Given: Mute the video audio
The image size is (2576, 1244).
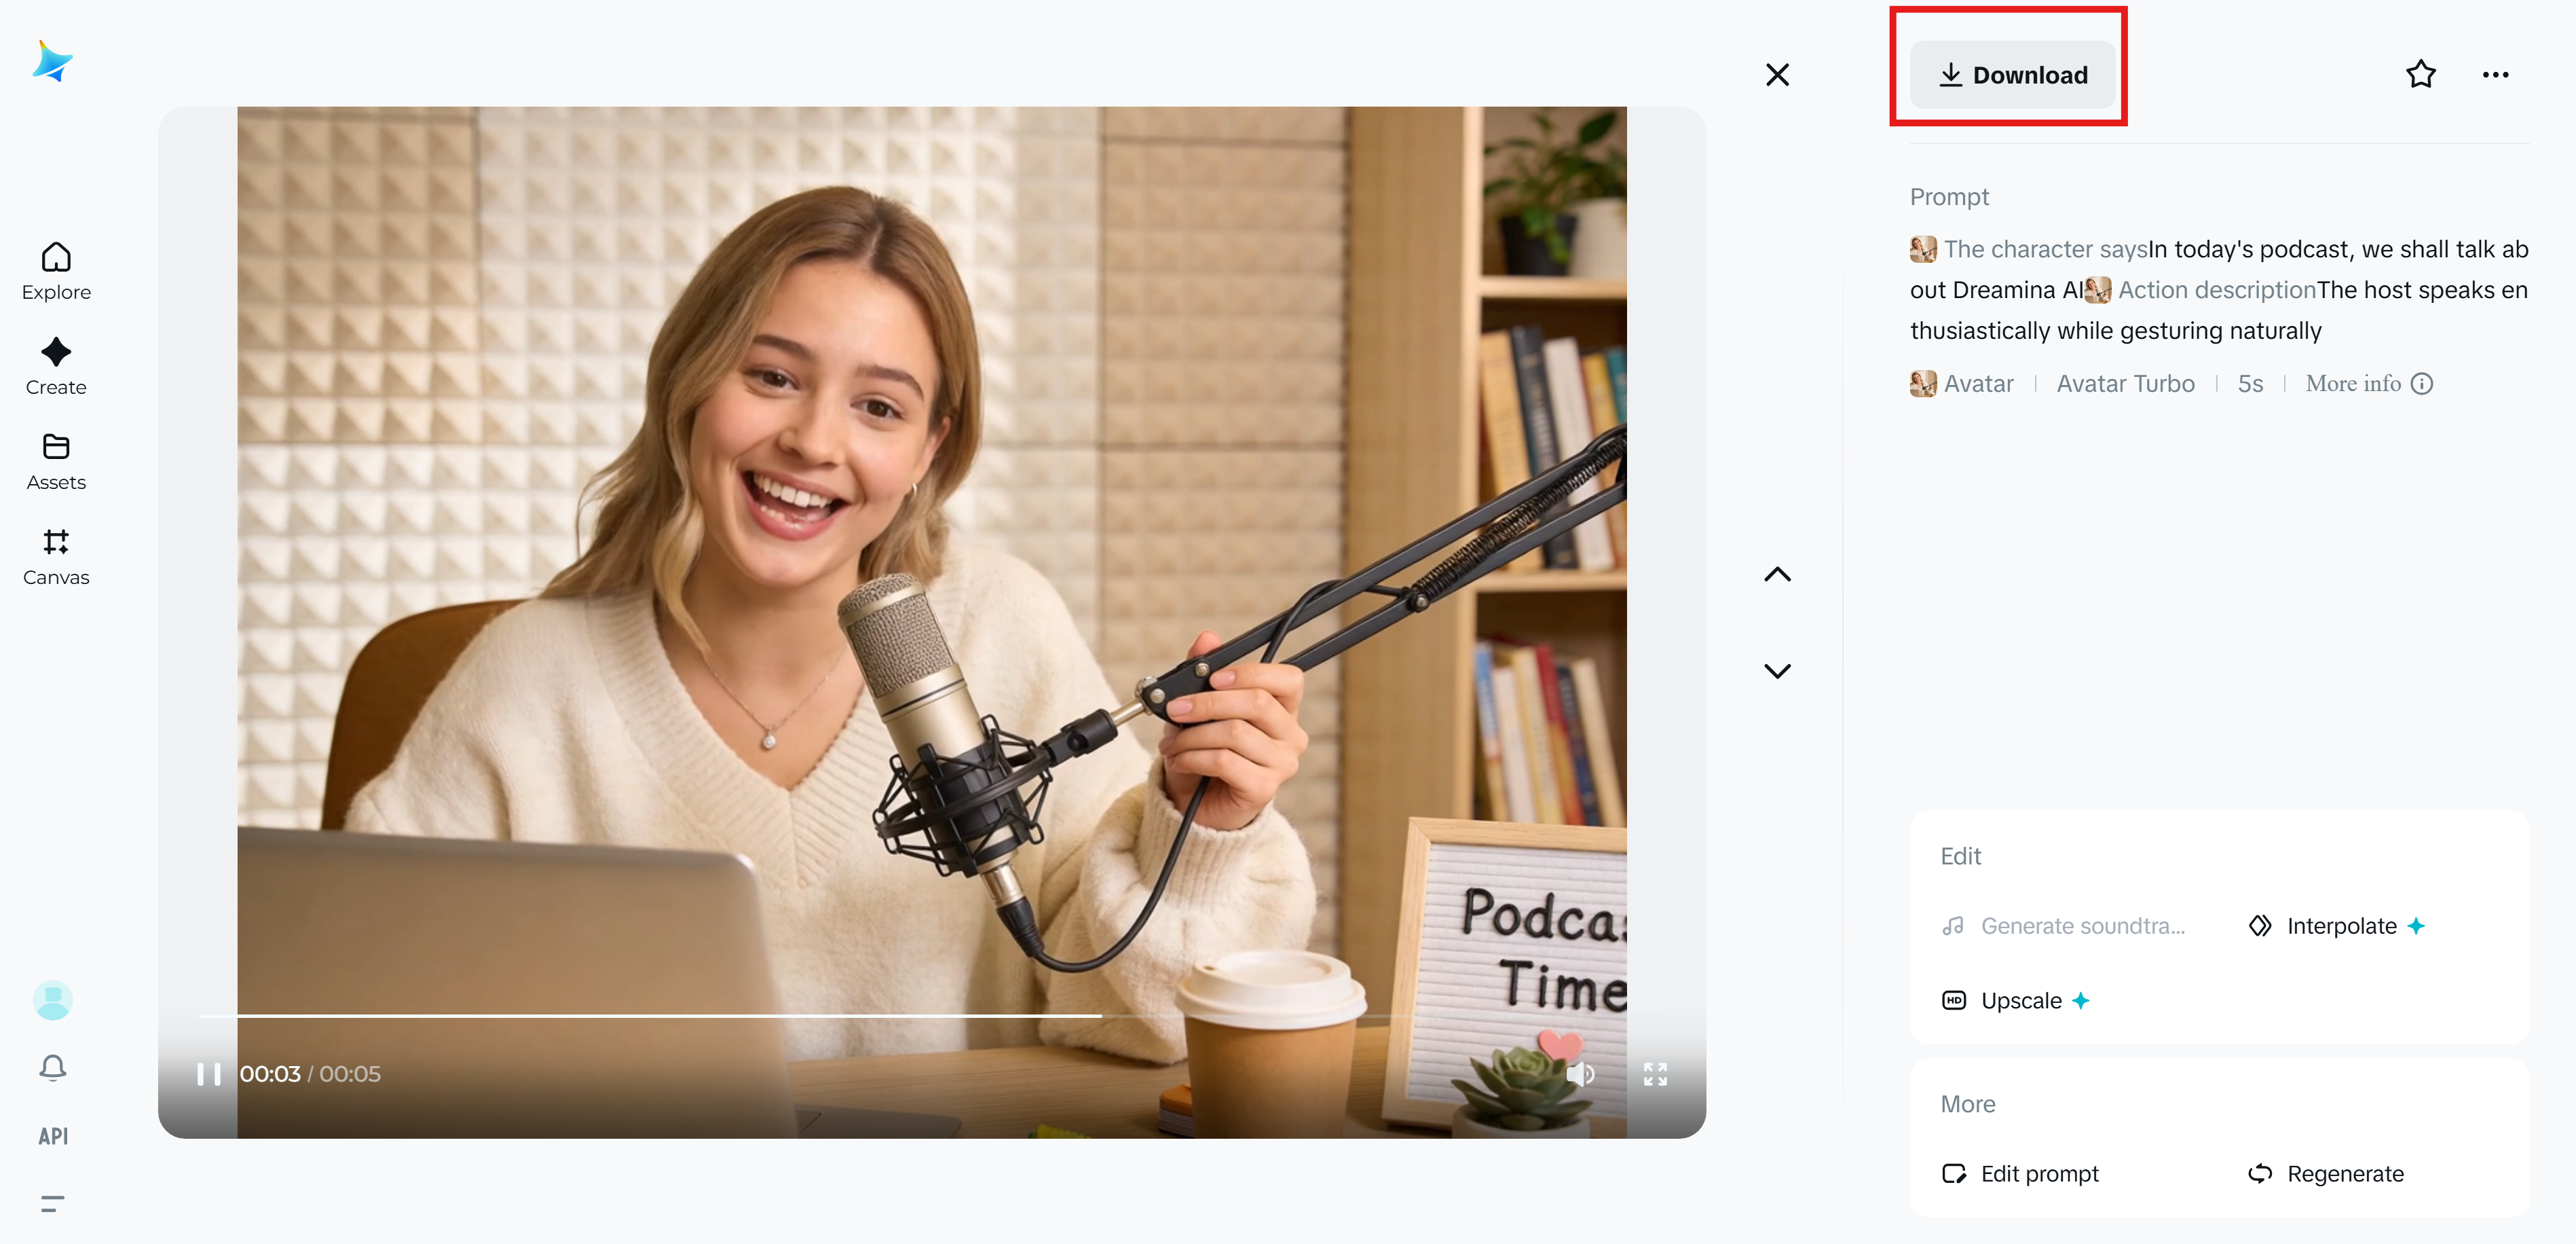Looking at the screenshot, I should point(1581,1074).
